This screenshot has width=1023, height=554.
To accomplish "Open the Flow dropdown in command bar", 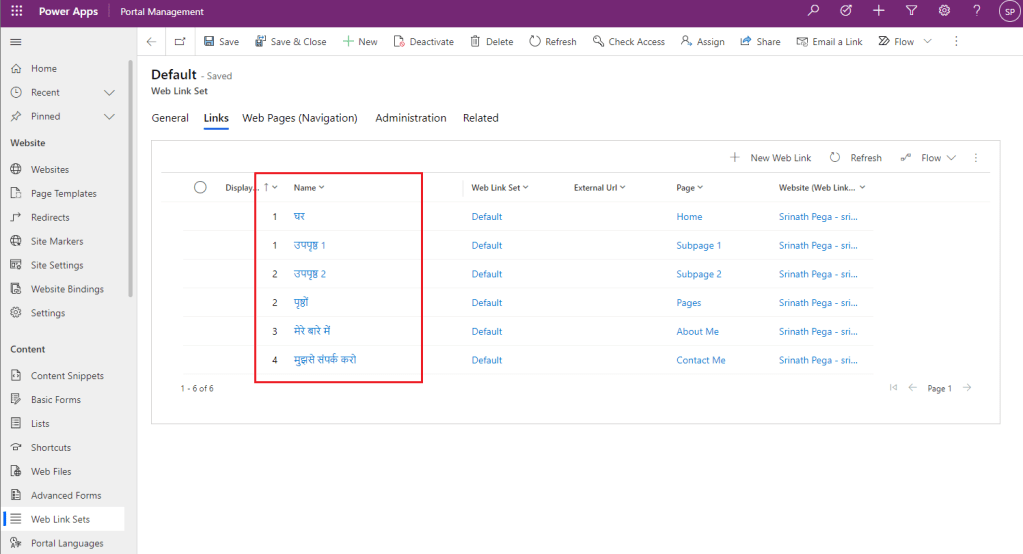I will pyautogui.click(x=905, y=42).
